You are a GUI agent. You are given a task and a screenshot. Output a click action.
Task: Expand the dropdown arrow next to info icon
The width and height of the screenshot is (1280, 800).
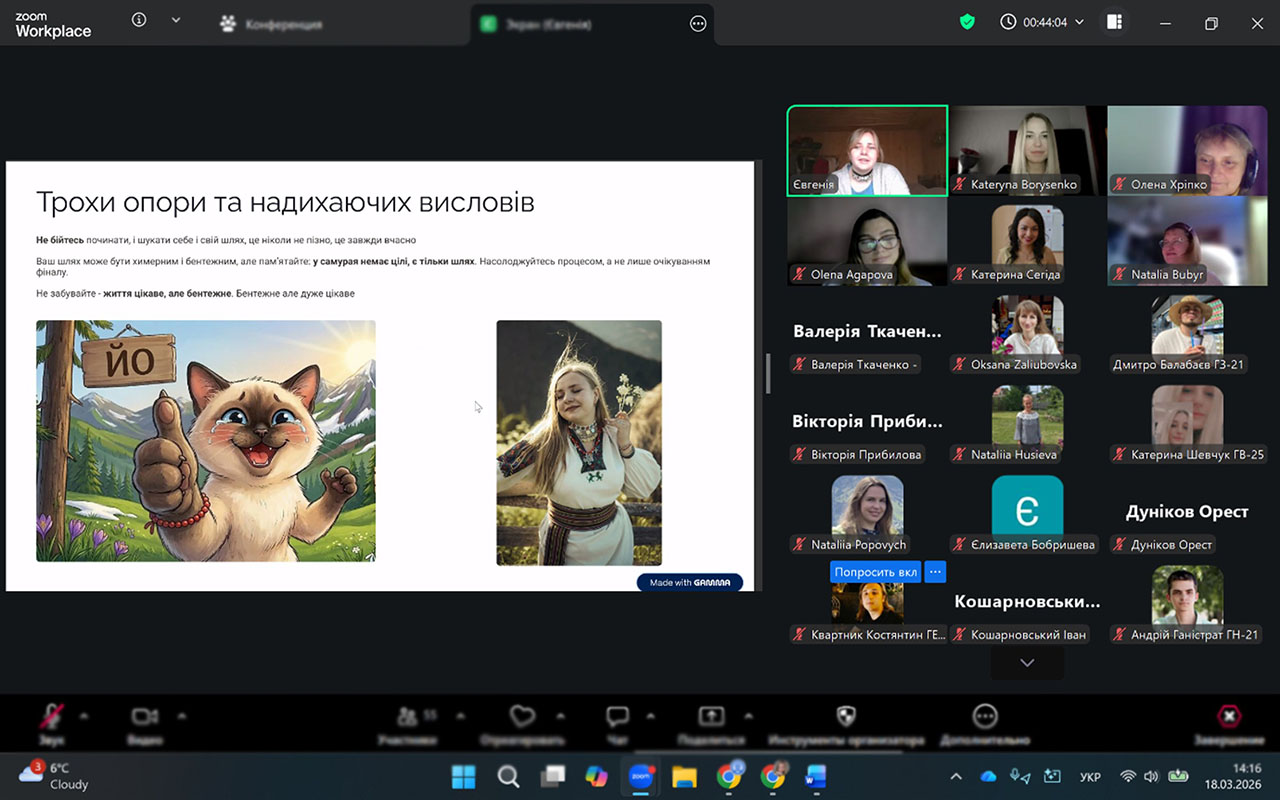coord(176,20)
